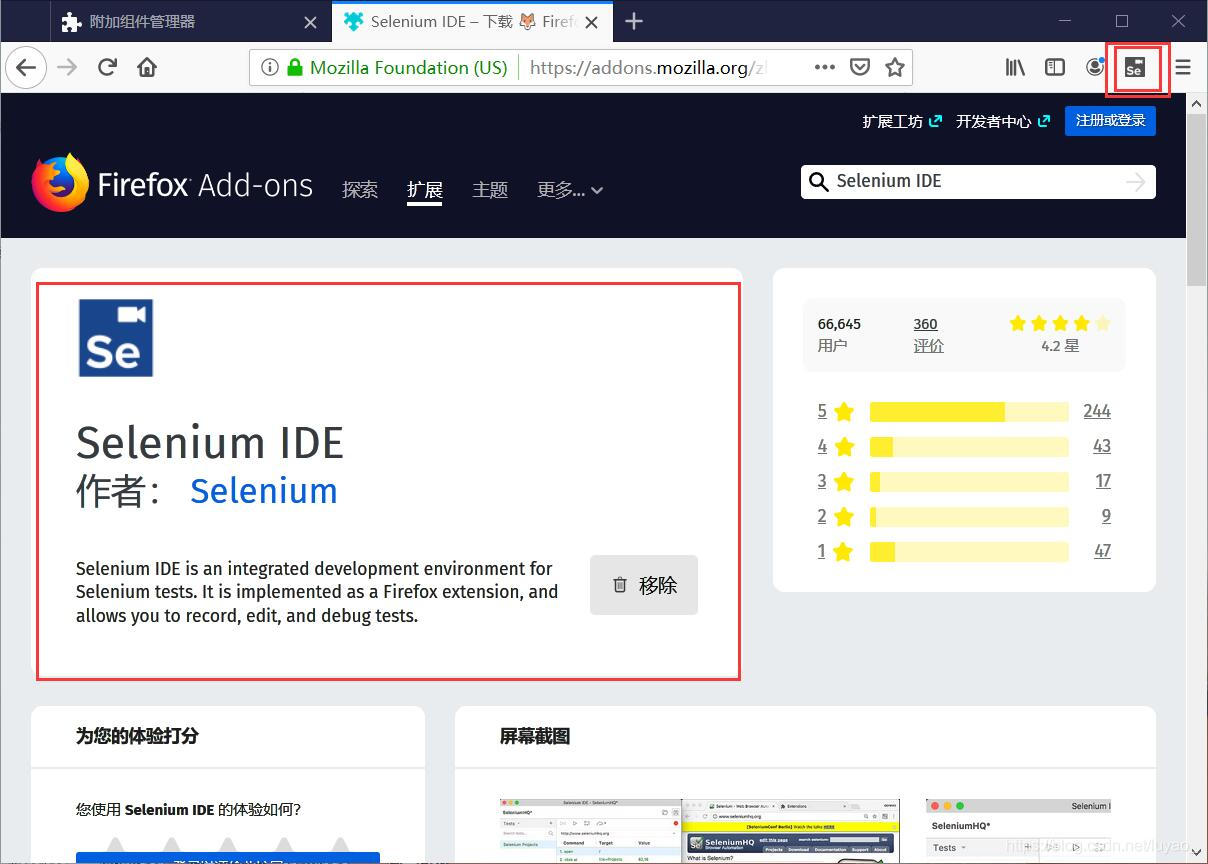1208x864 pixels.
Task: Open page actions three-dot menu
Action: 824,67
